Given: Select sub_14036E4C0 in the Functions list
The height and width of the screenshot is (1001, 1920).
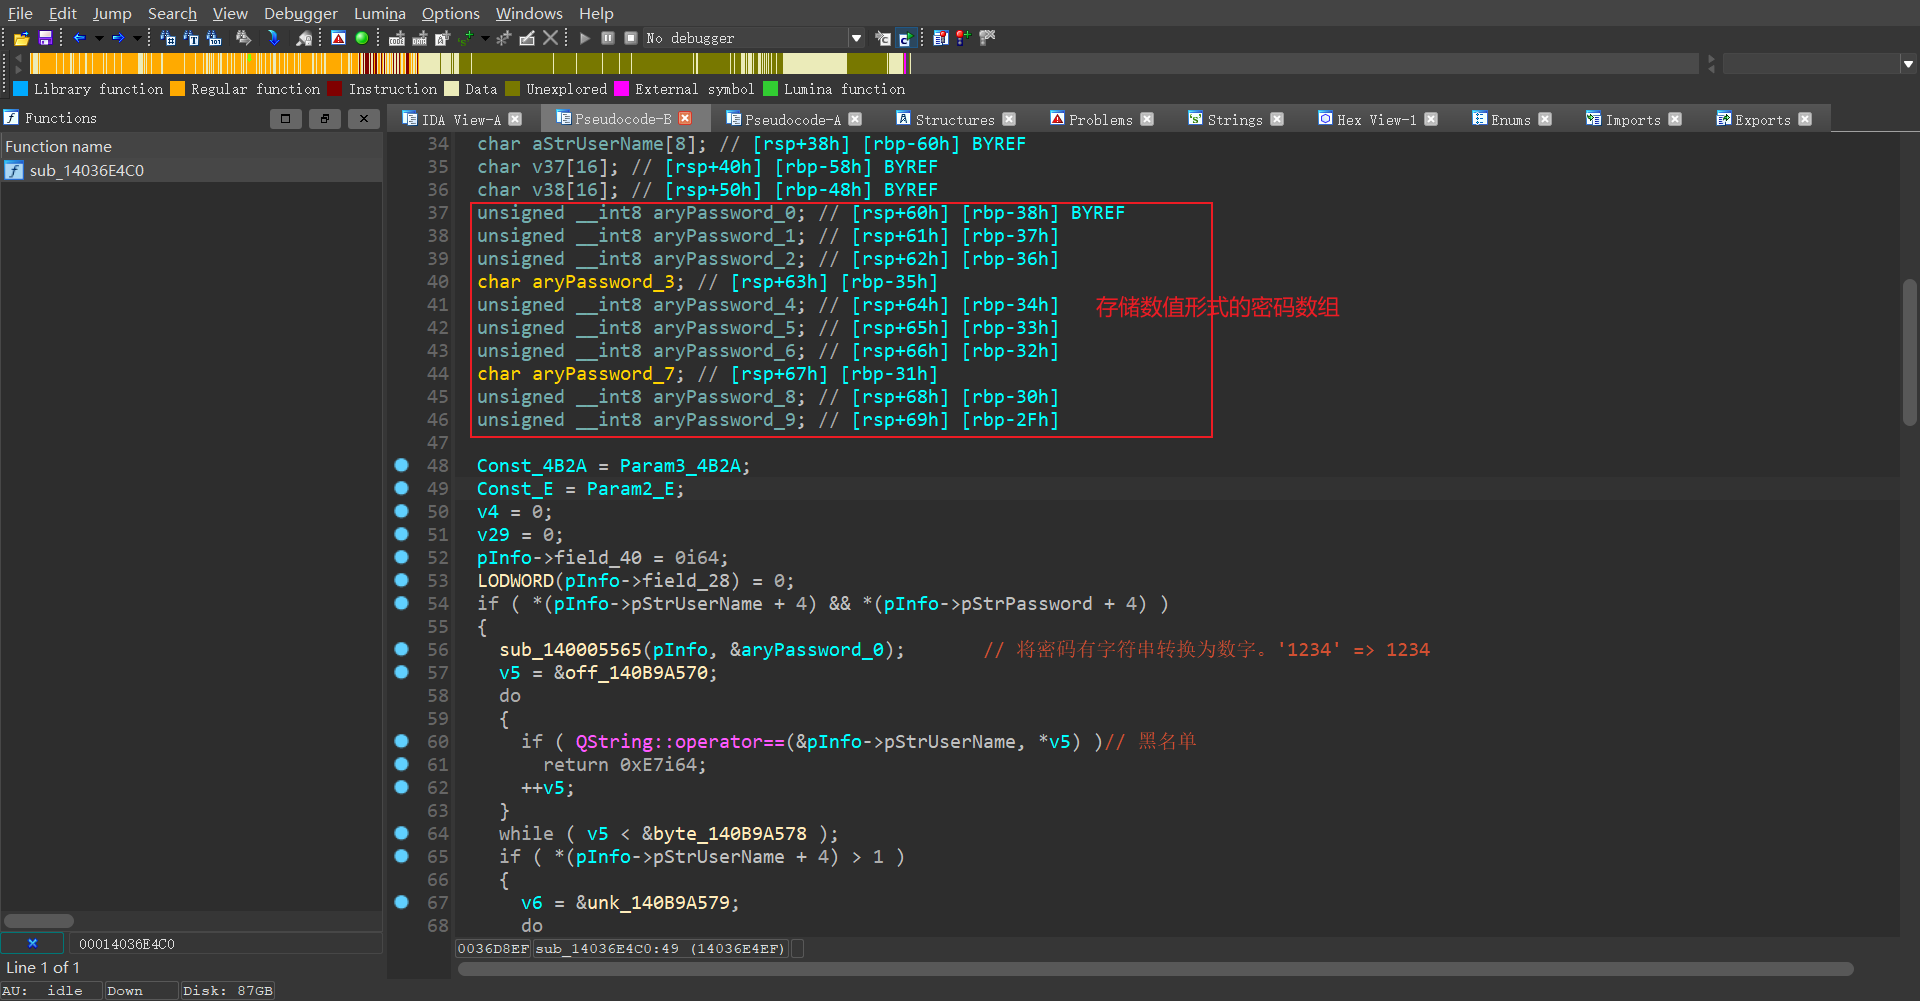Looking at the screenshot, I should tap(87, 170).
